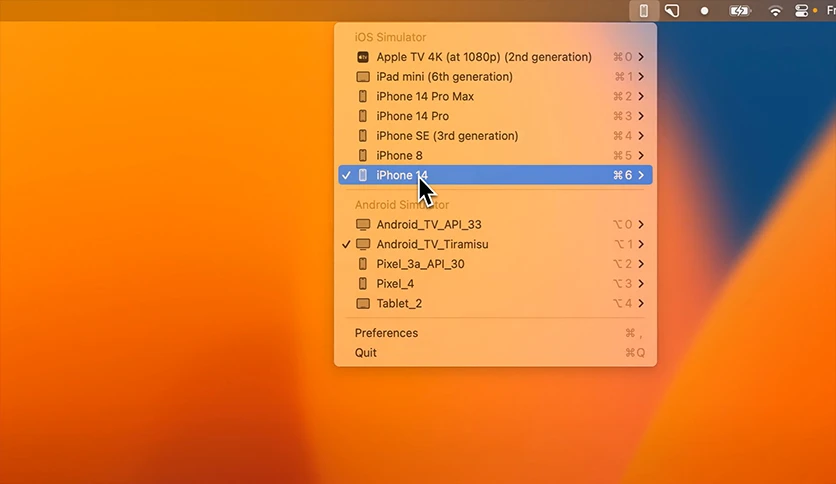Choose iPhone 14 Pro menu entry

click(x=495, y=116)
